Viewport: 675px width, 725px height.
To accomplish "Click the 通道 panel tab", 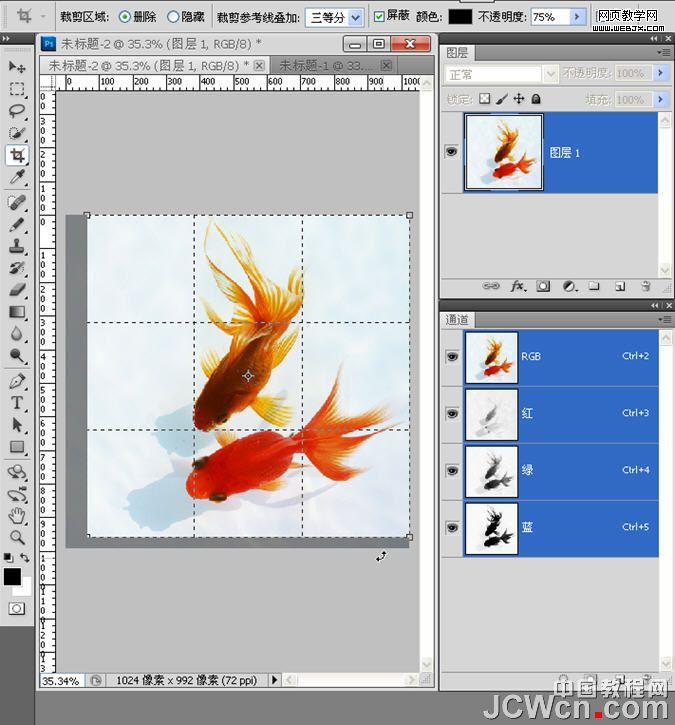I will [x=458, y=319].
